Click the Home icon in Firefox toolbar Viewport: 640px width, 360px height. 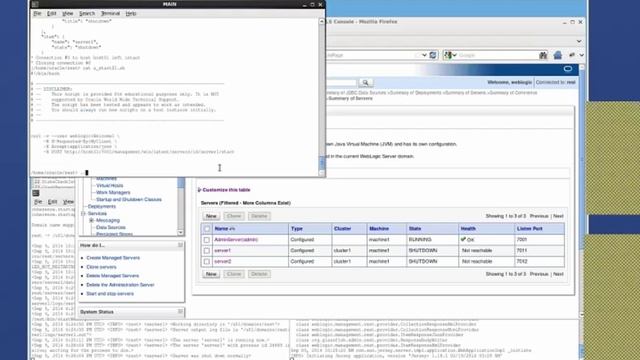coord(558,55)
